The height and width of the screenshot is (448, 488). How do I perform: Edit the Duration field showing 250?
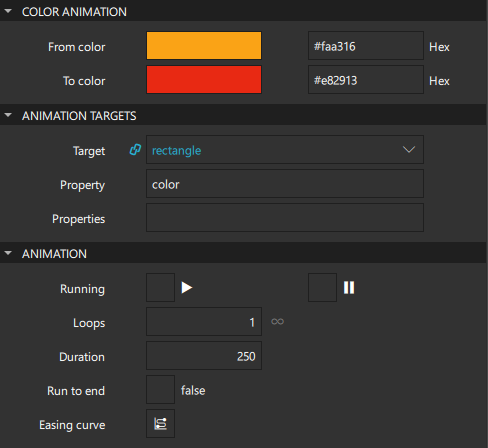204,356
